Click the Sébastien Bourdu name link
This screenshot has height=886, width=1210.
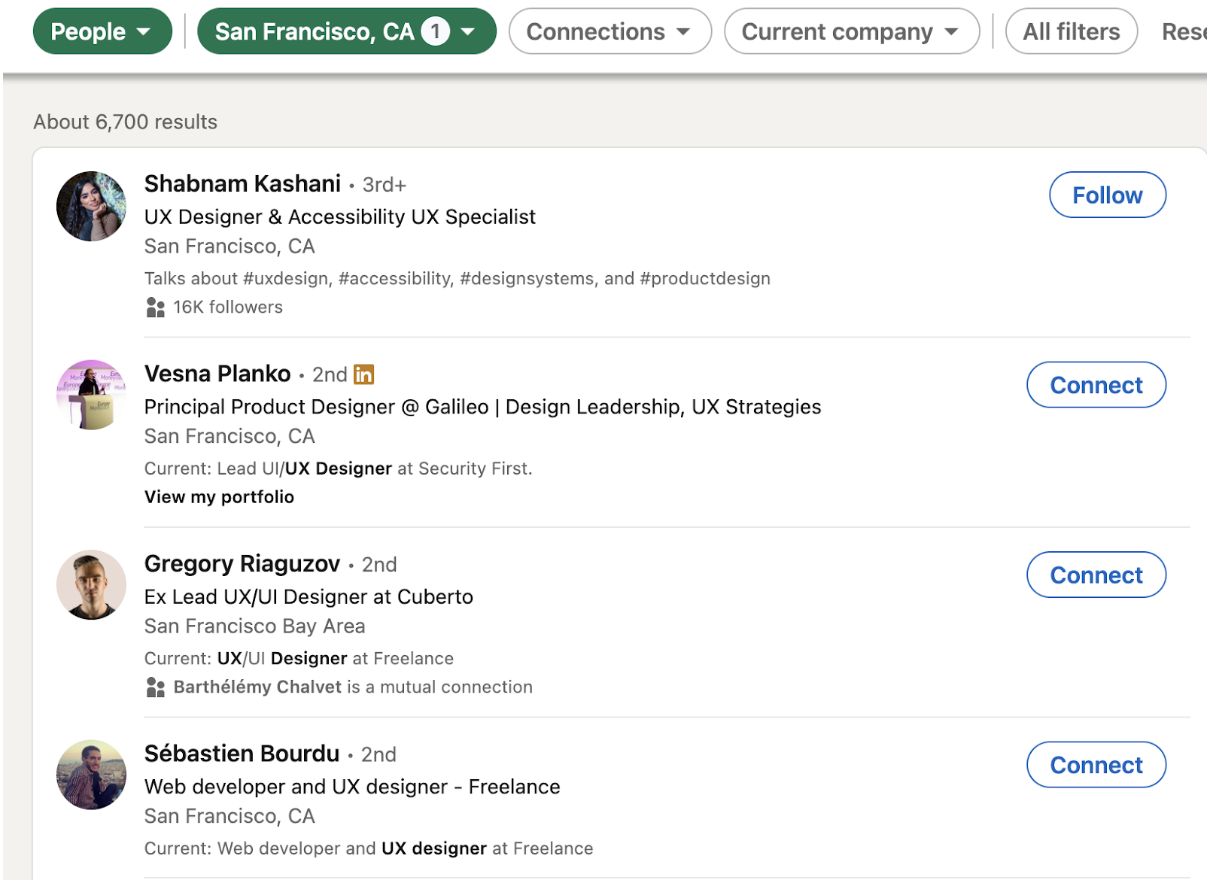pos(242,754)
